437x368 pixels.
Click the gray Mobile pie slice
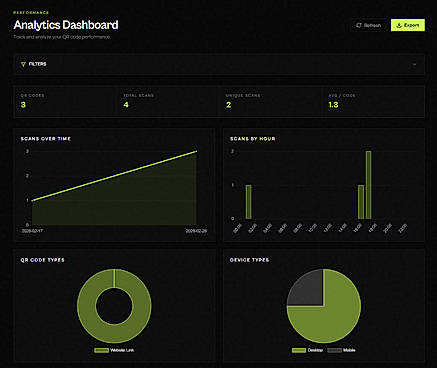[x=308, y=289]
